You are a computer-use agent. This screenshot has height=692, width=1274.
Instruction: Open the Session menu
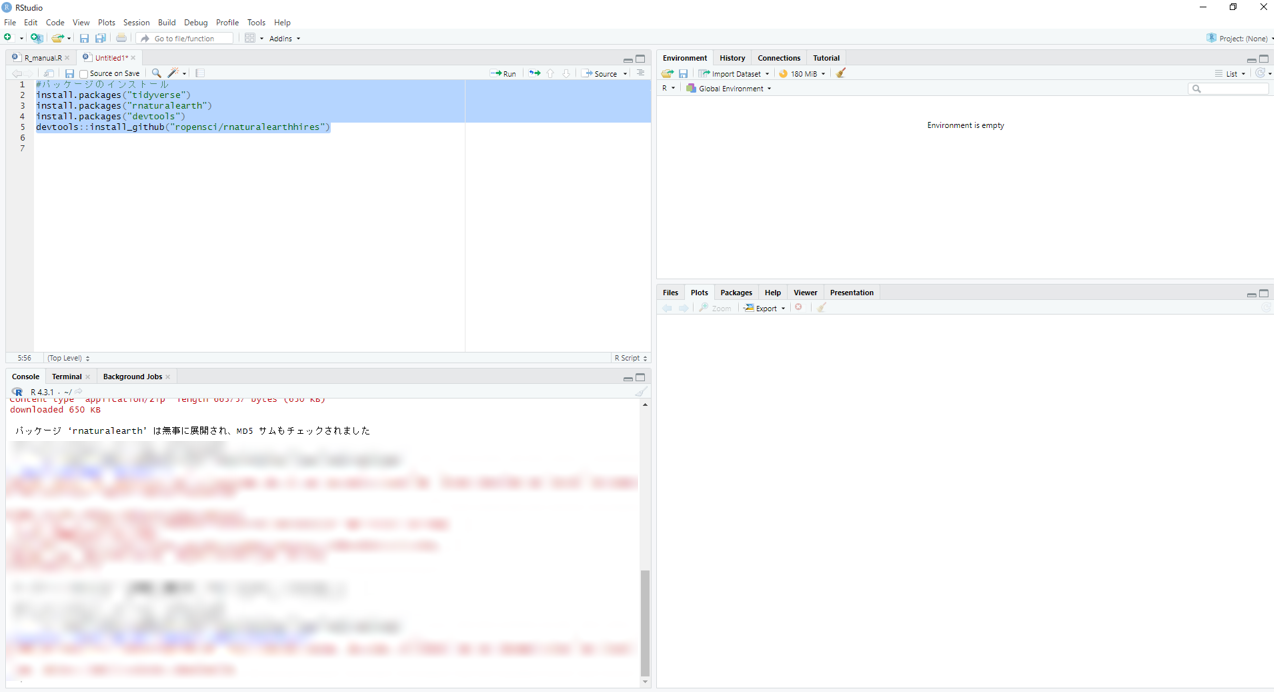[136, 22]
